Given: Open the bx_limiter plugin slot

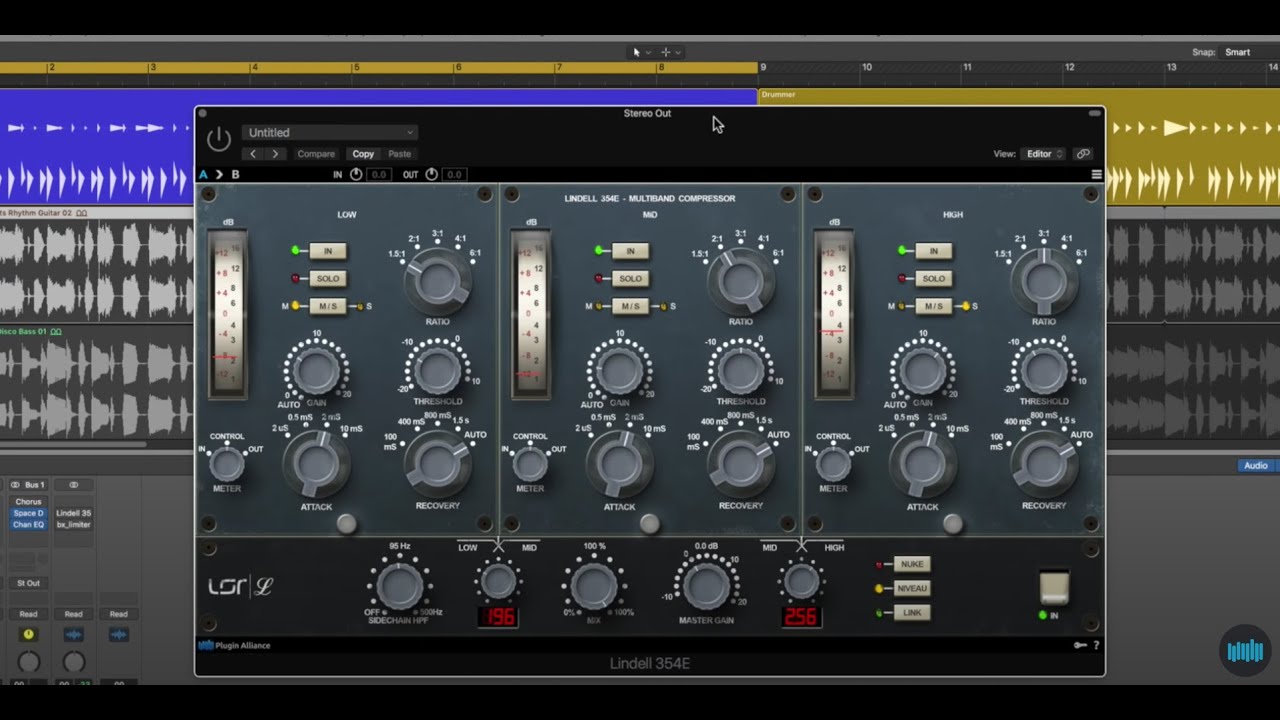Looking at the screenshot, I should pos(73,524).
